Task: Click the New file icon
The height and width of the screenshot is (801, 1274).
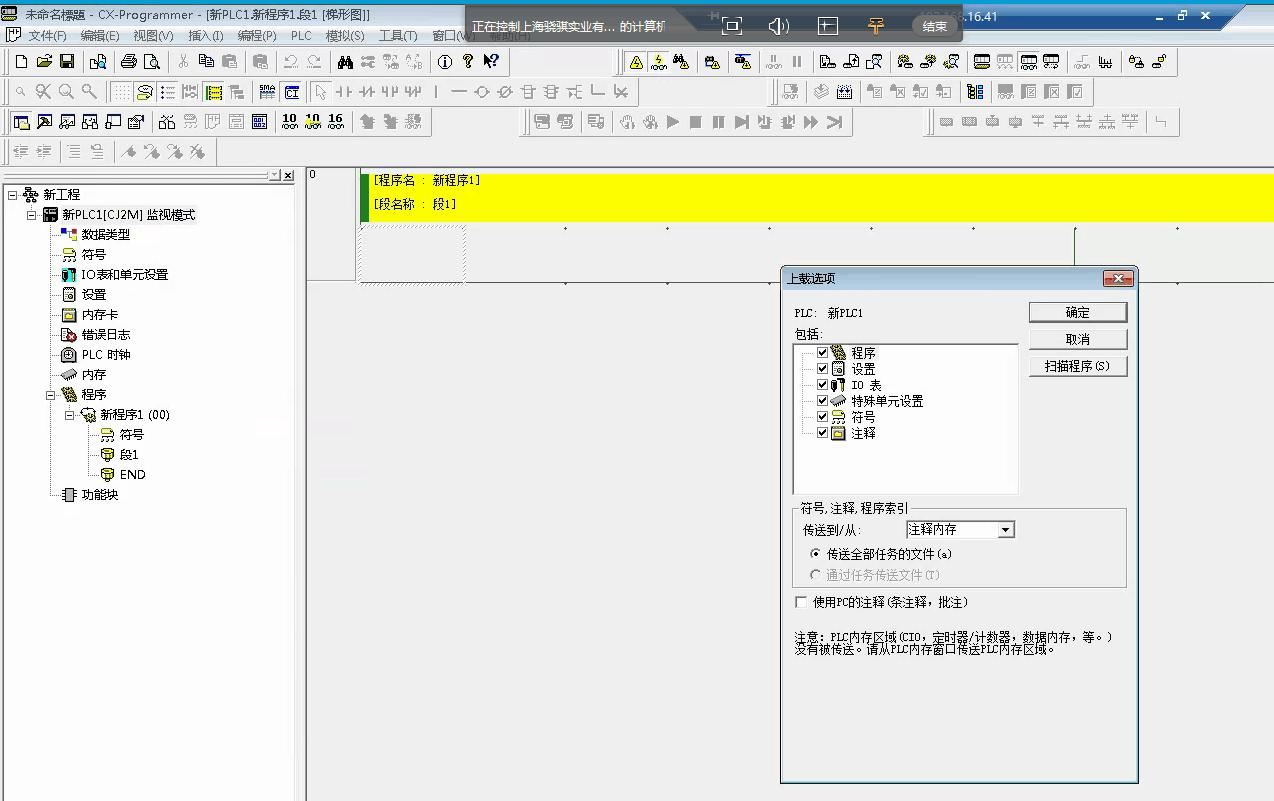Action: [21, 62]
